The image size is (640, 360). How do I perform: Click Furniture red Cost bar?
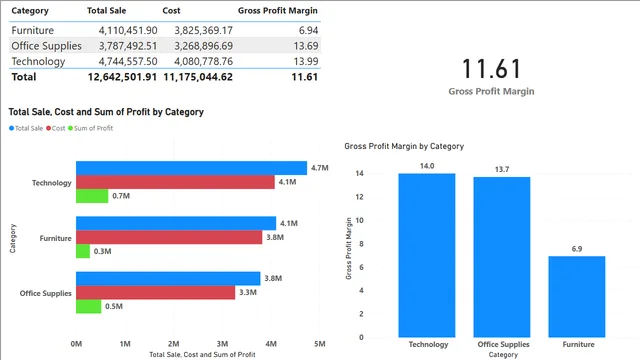169,237
